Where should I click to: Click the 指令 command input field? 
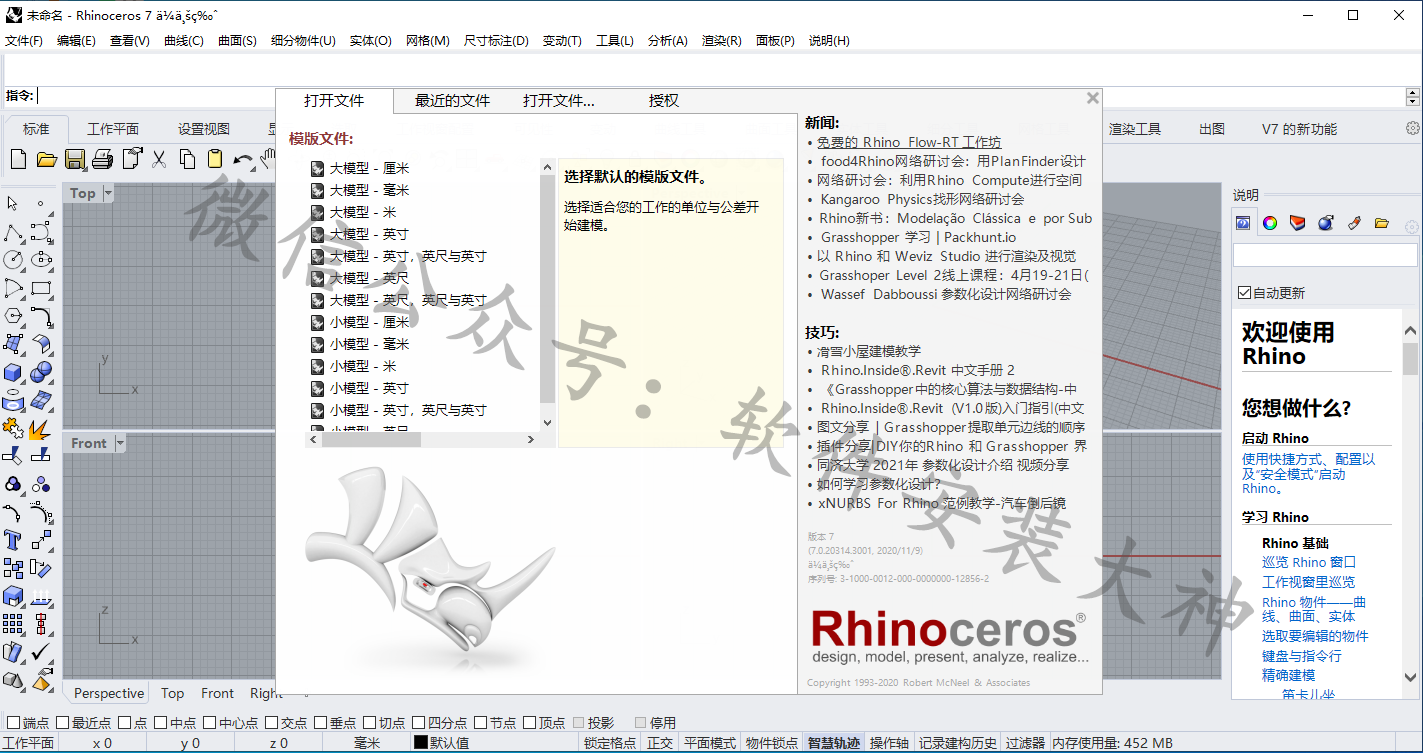click(x=720, y=96)
